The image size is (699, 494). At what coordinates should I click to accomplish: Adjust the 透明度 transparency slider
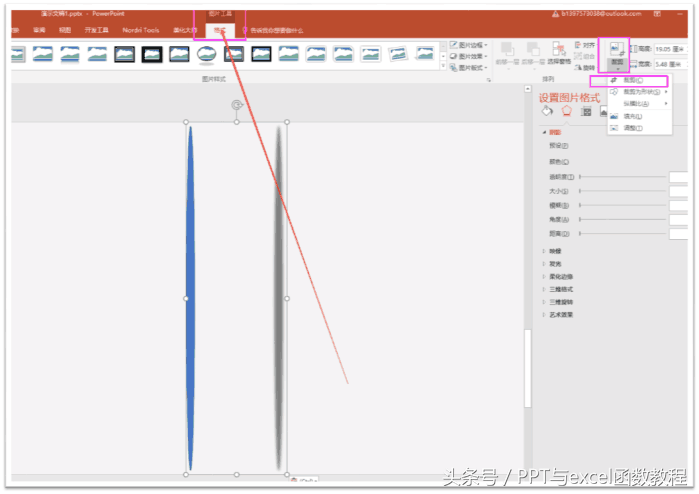tap(622, 177)
